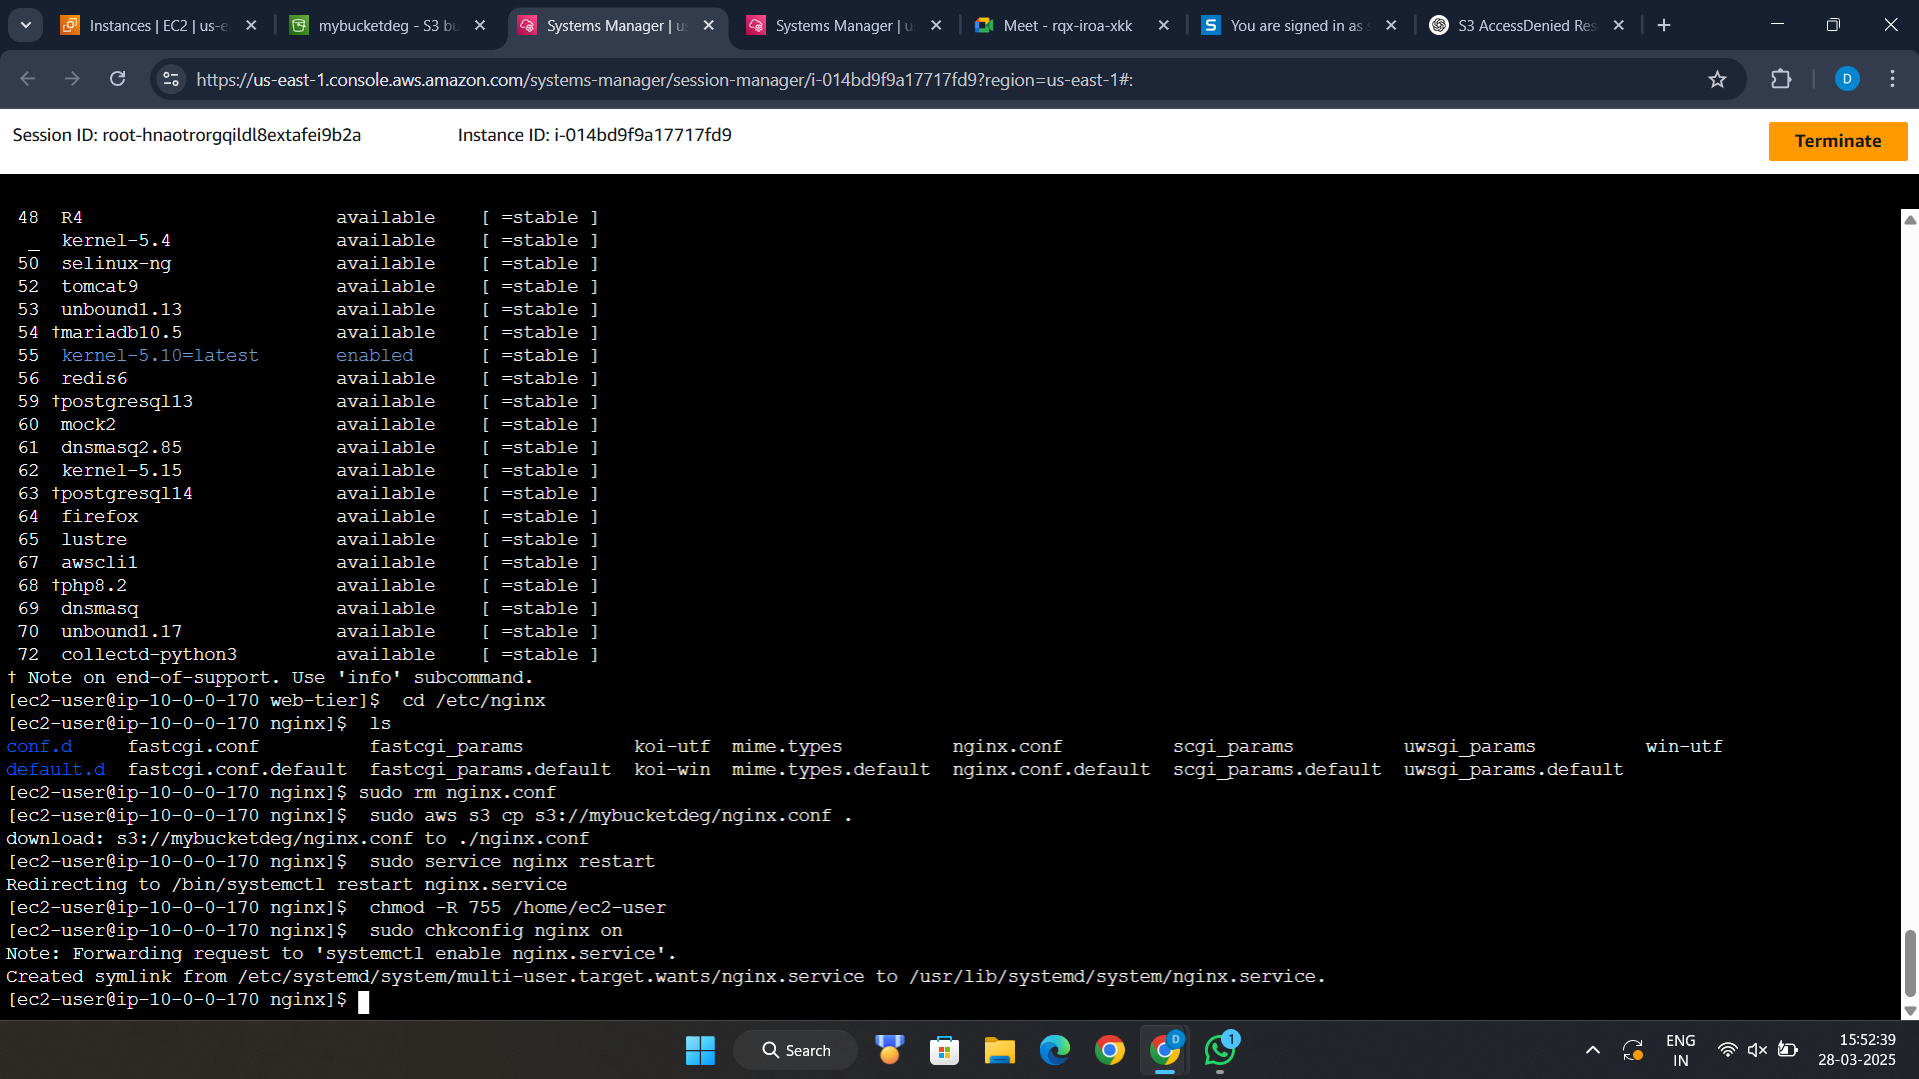Launch Microsoft Edge from taskbar
The image size is (1919, 1079).
tap(1054, 1050)
